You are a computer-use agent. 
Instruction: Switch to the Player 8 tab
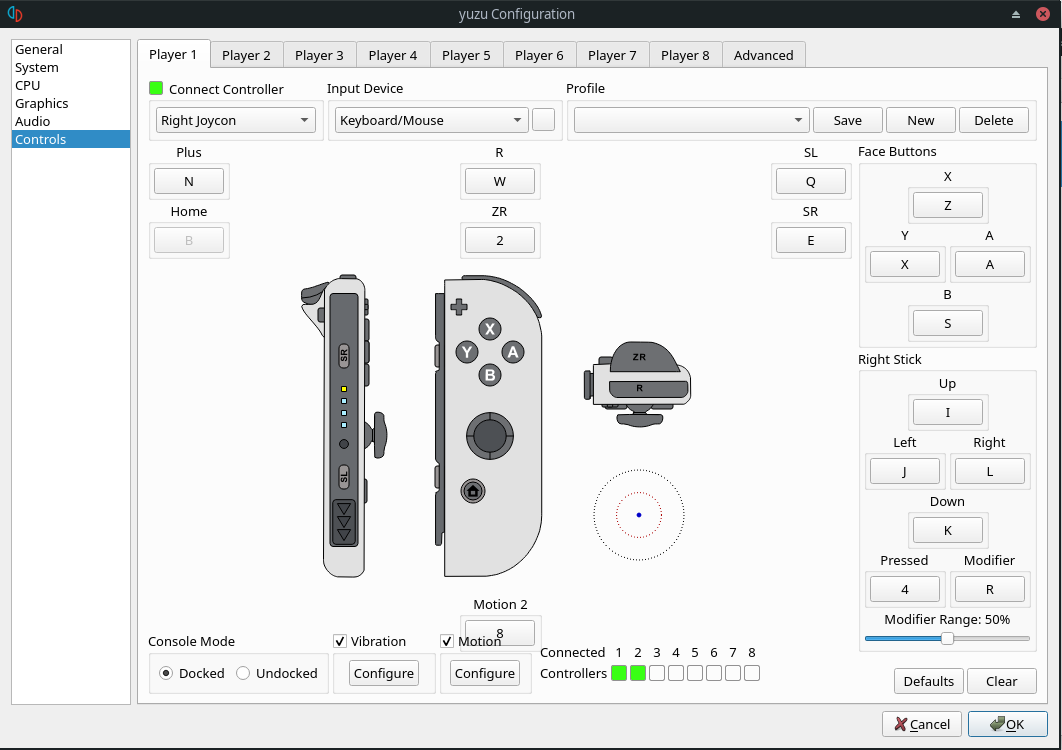[685, 56]
